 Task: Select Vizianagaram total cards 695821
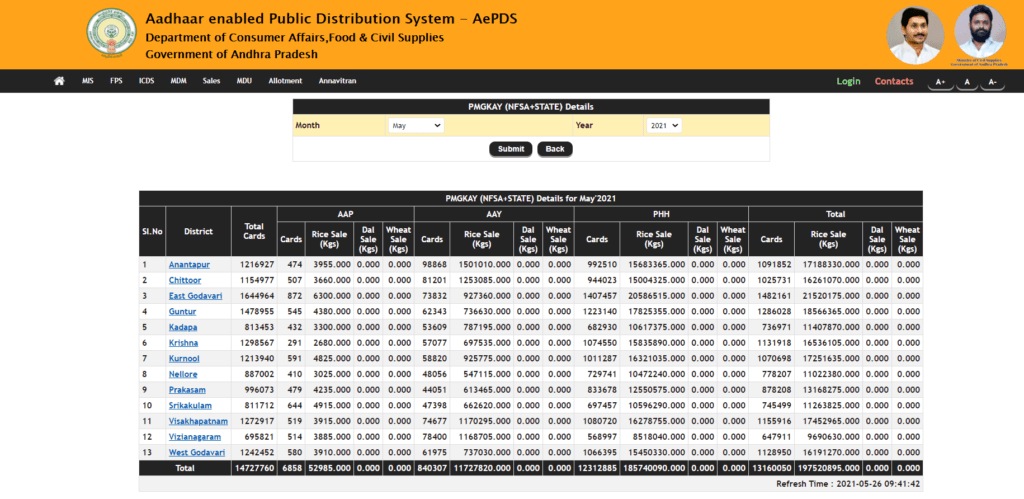point(259,437)
